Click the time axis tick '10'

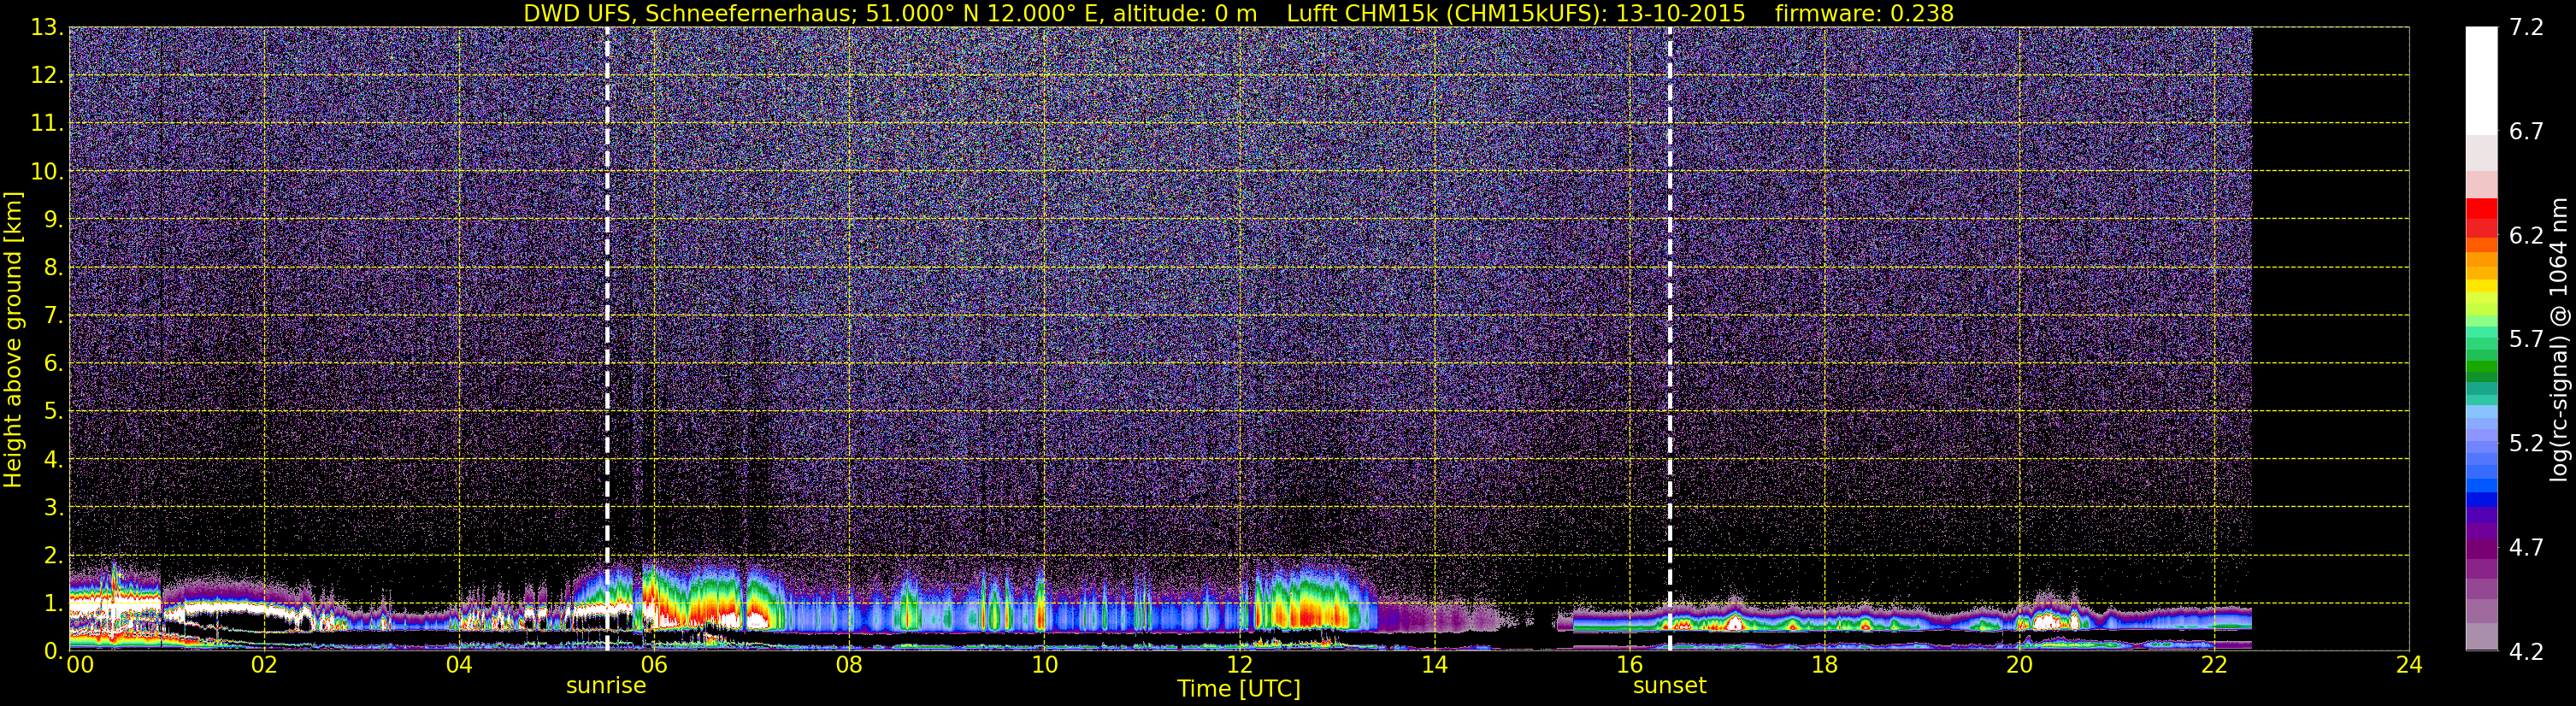point(1044,666)
